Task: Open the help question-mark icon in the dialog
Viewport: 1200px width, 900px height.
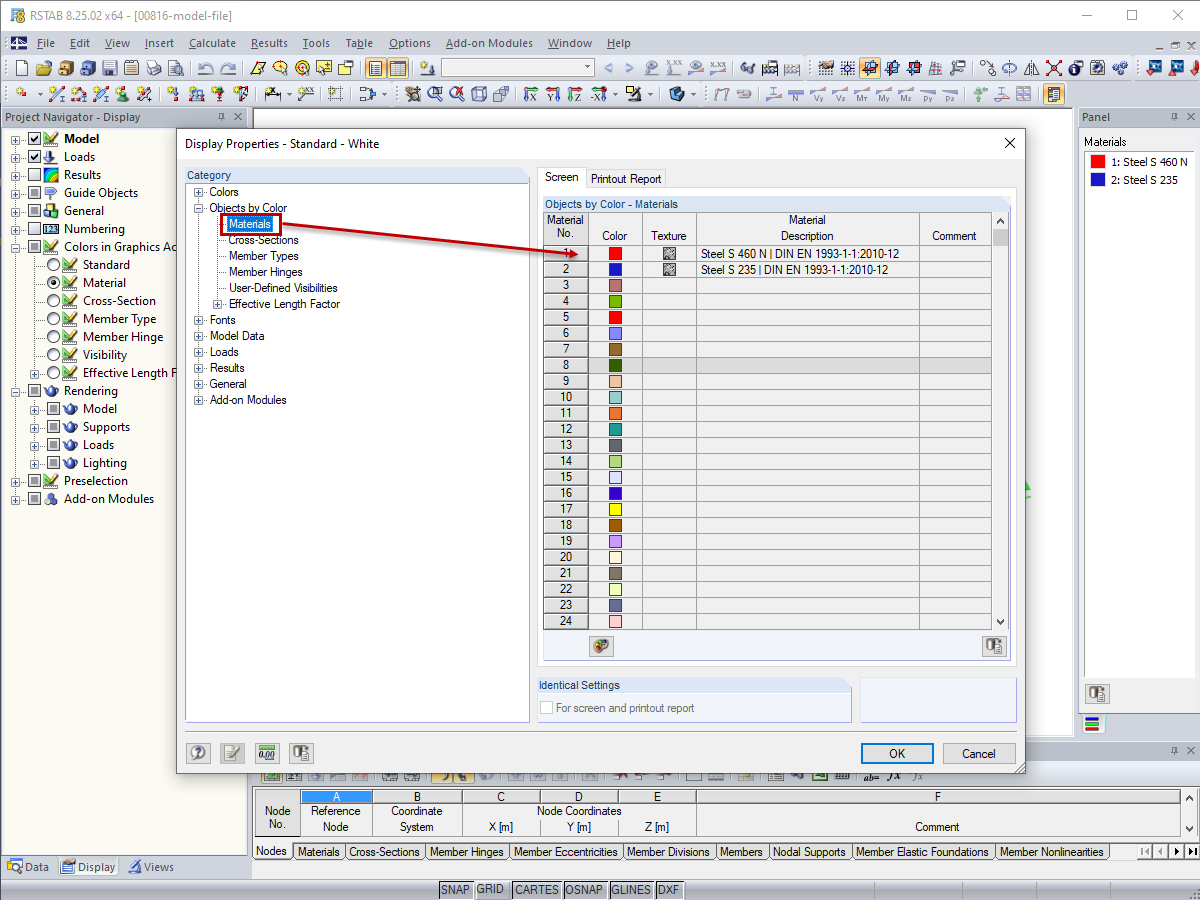Action: tap(198, 753)
